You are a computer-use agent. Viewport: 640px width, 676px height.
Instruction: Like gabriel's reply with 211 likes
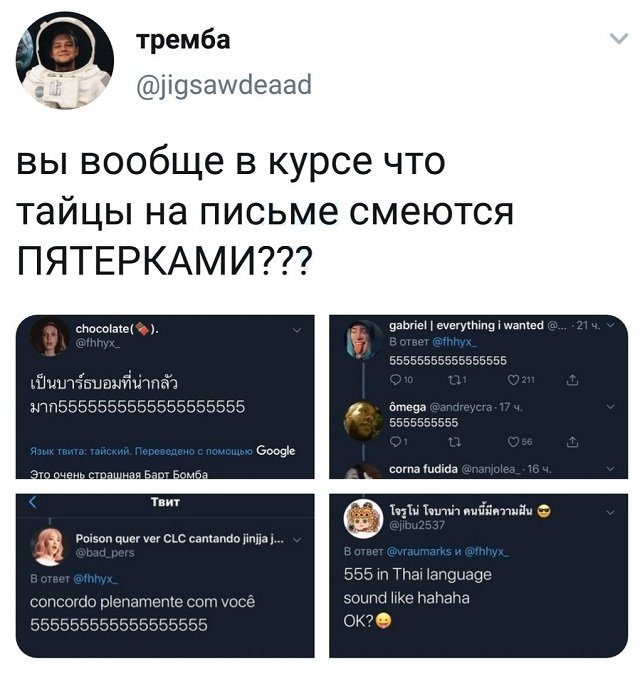[x=513, y=380]
